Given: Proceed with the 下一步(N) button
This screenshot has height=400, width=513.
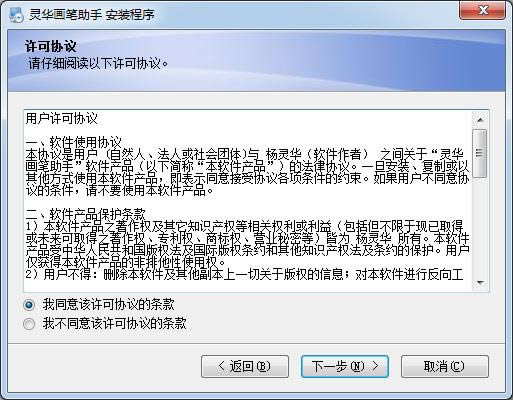Looking at the screenshot, I should 345,366.
